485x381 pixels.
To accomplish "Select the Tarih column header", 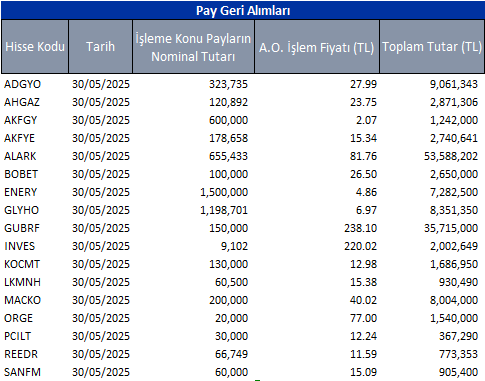I will pos(100,46).
